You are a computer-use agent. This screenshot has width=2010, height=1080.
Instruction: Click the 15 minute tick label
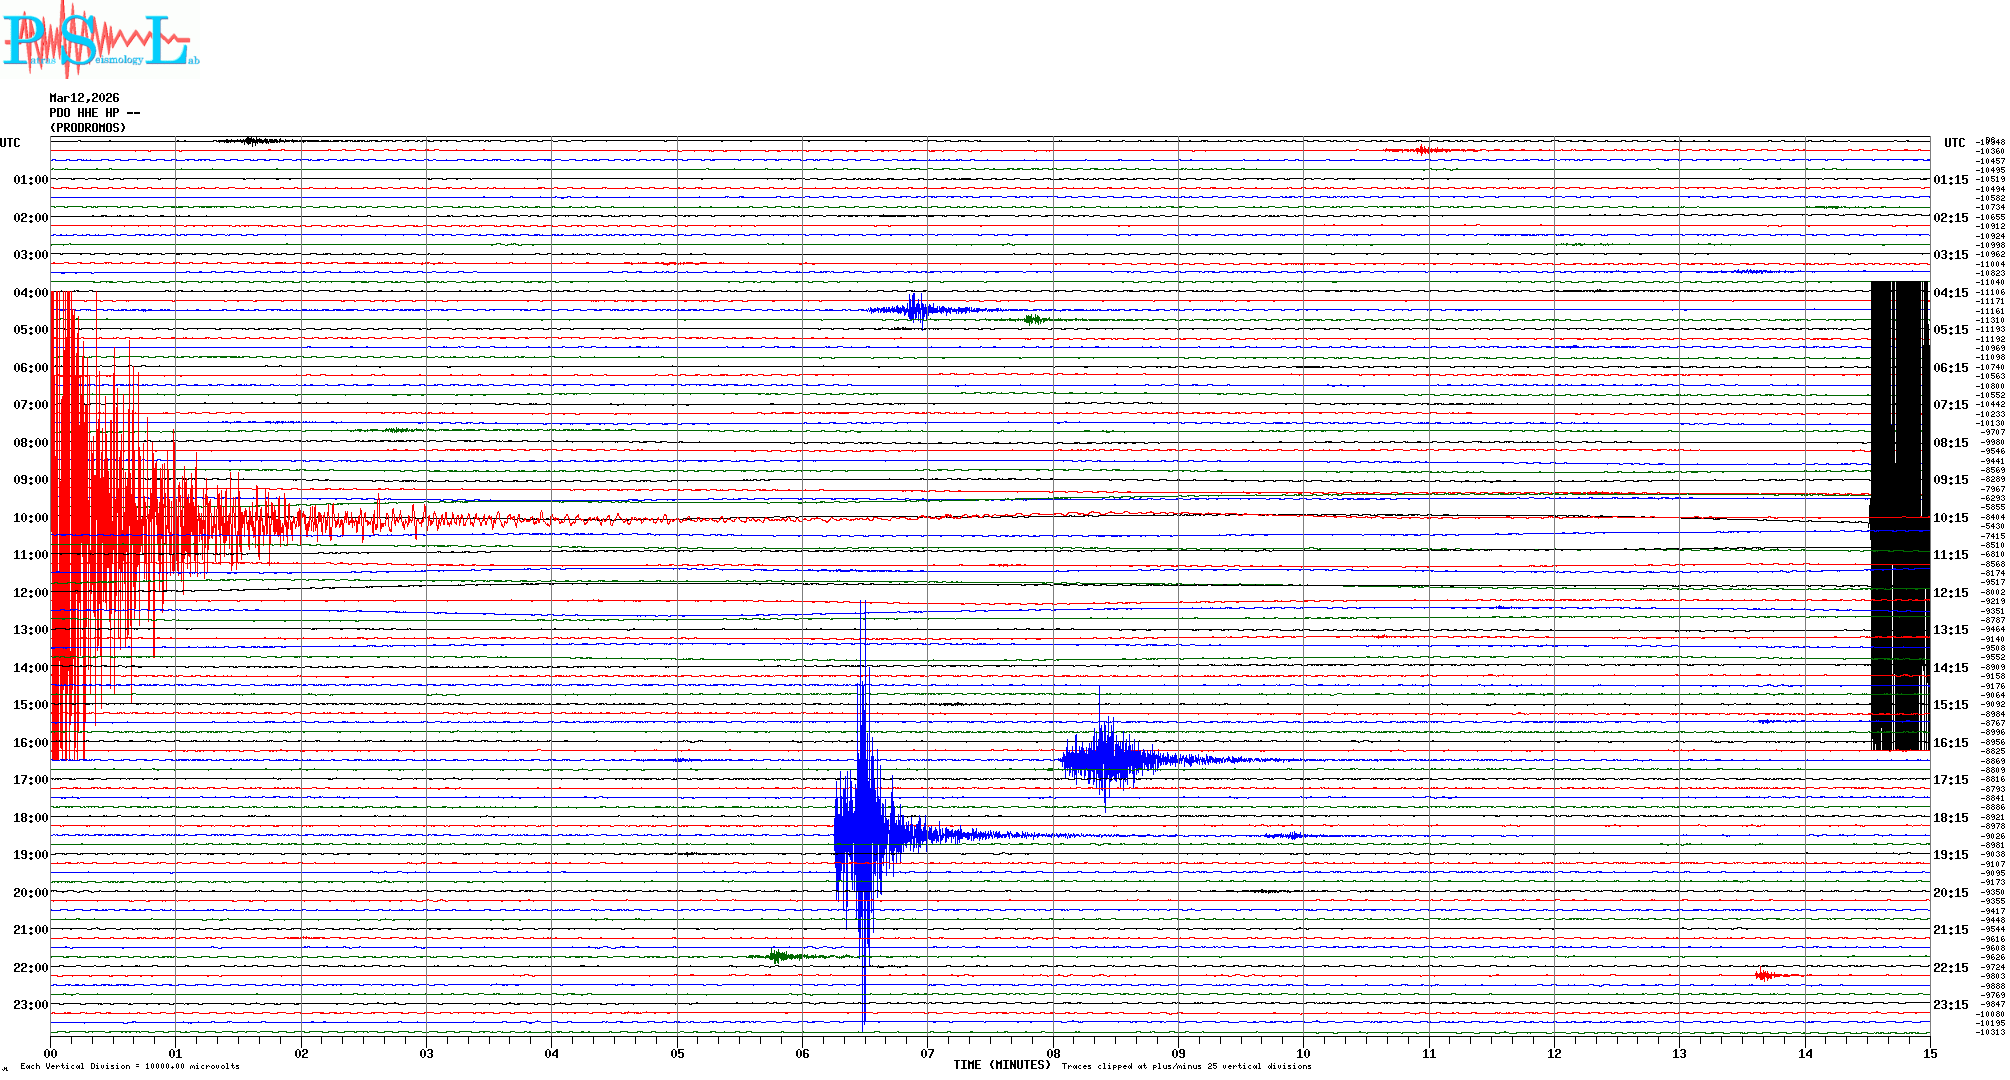point(1930,1053)
